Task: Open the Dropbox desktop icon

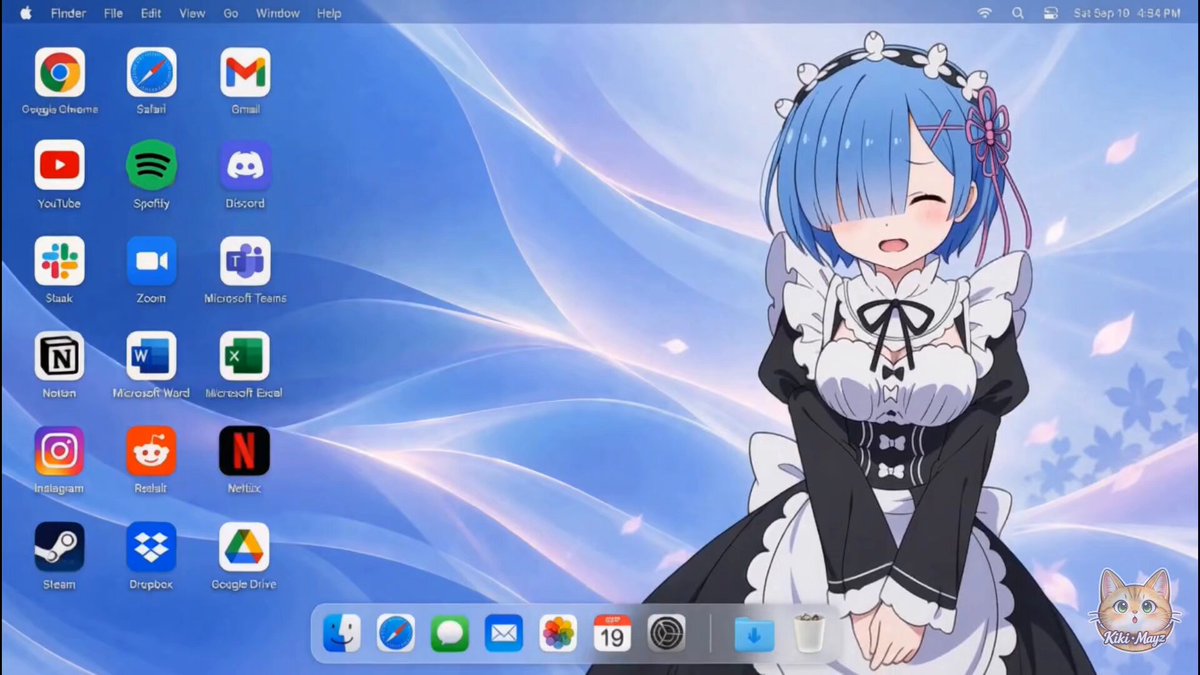Action: tap(151, 547)
